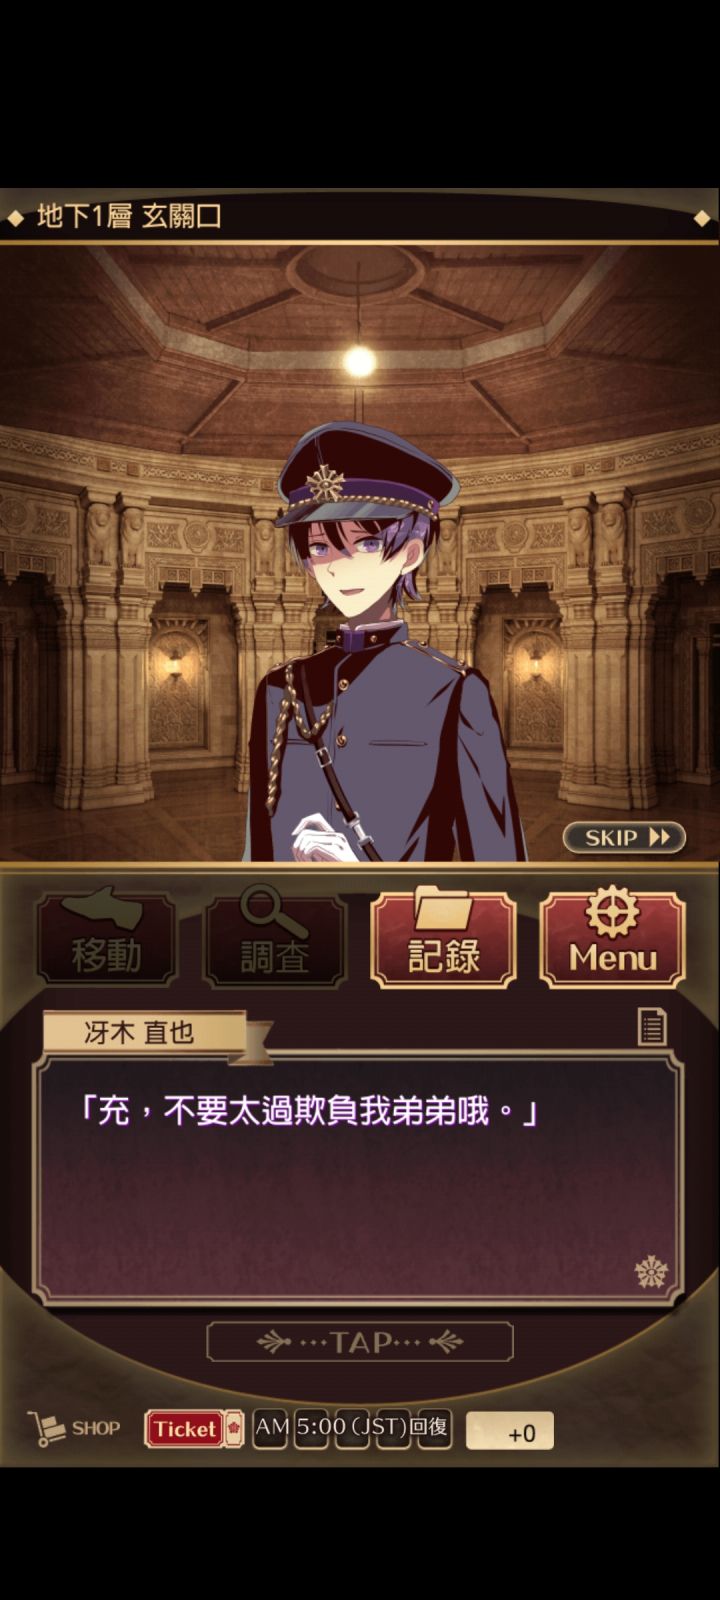Click the dialogue text box

(358, 1180)
